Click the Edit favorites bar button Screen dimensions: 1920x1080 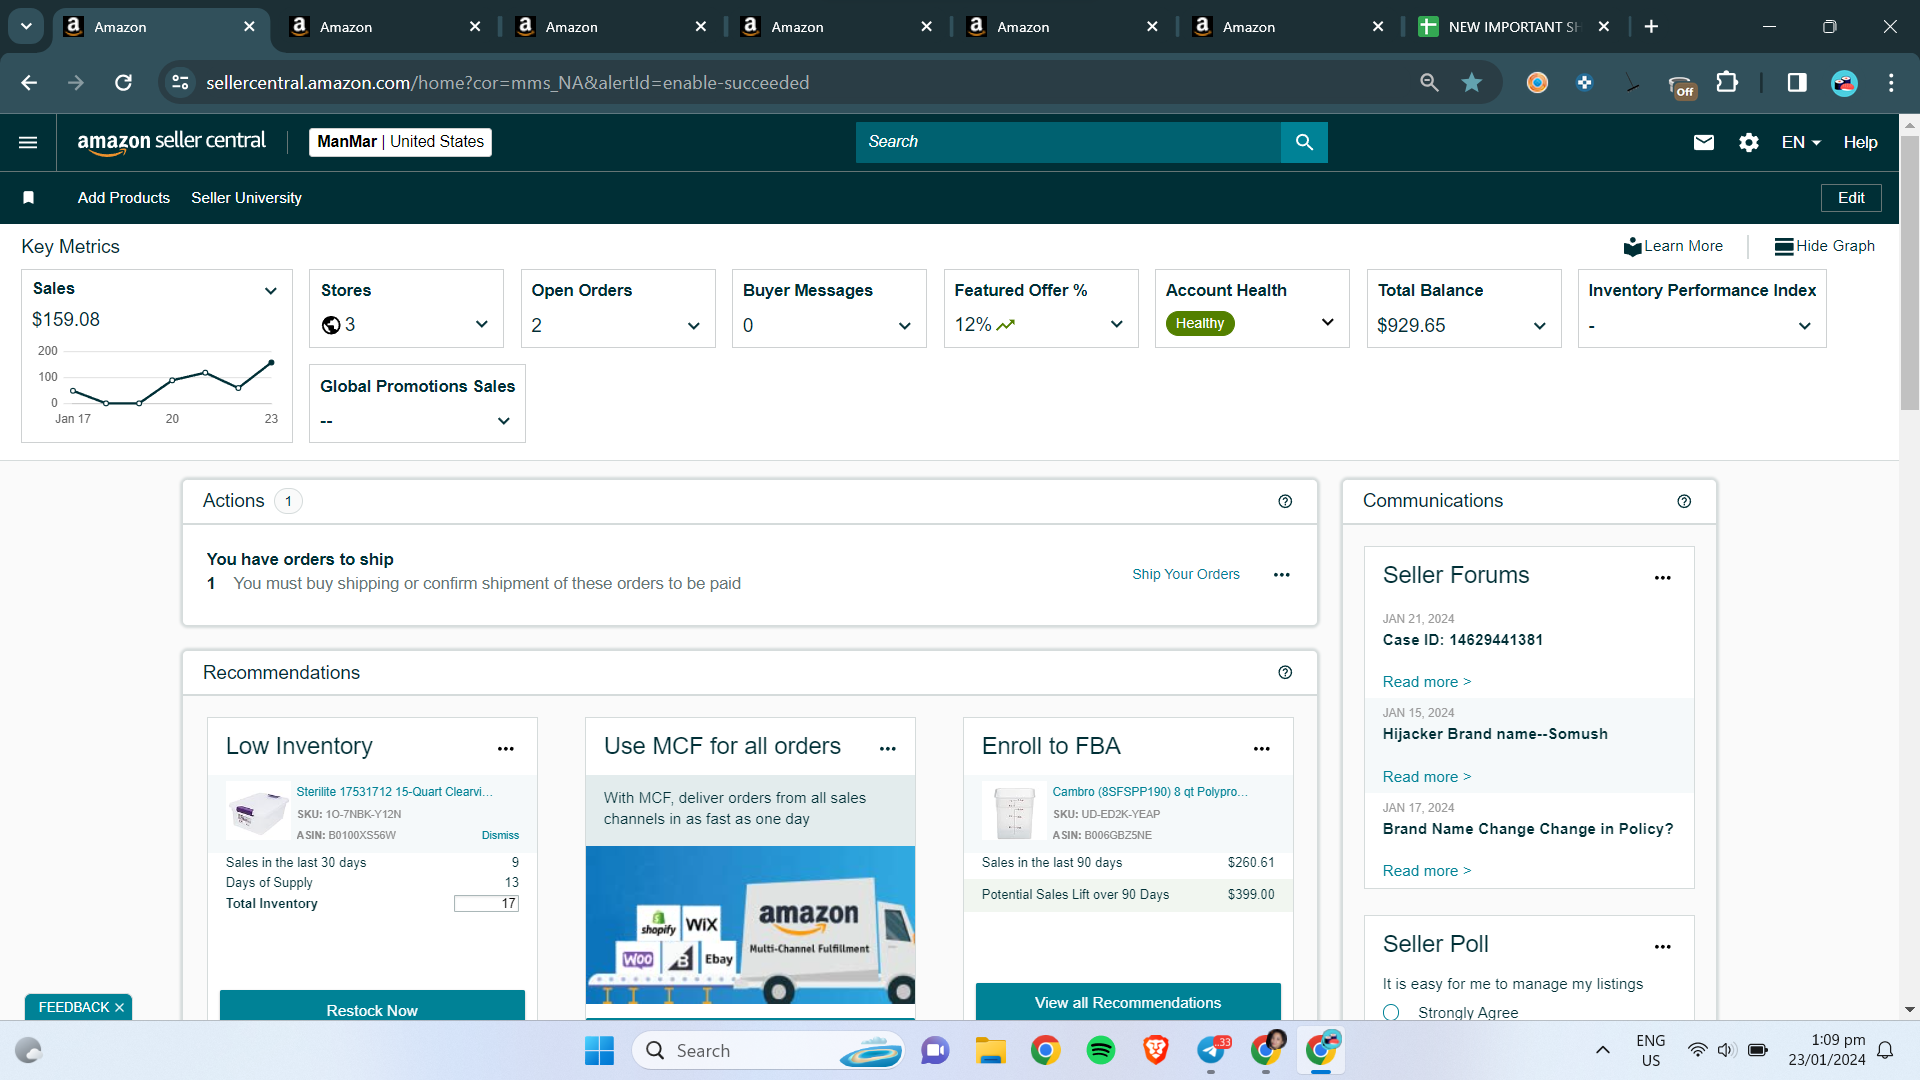tap(1851, 198)
